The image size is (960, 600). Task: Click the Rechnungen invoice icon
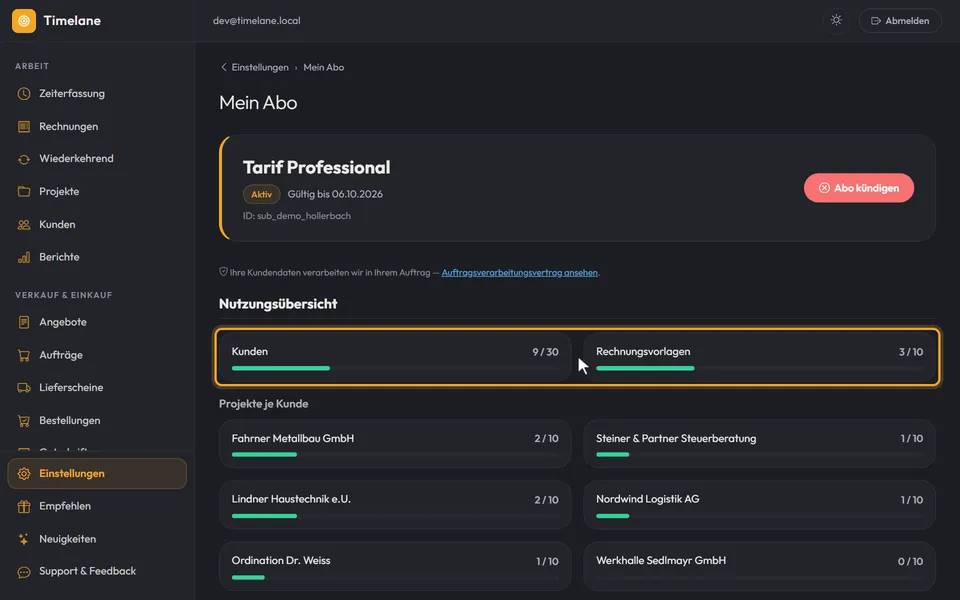(24, 127)
